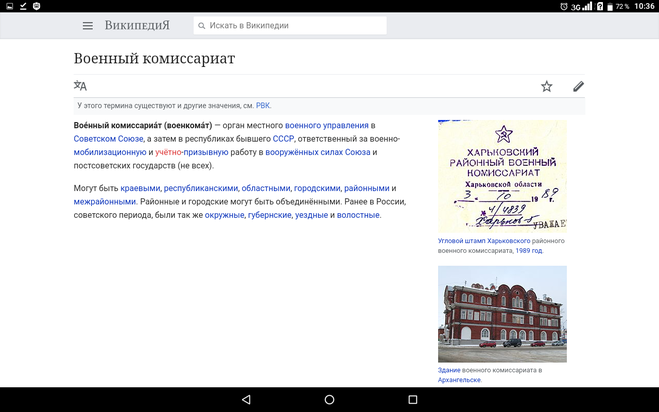Screen dimensions: 659x412
Task: Open the мобилизационную link
Action: pyautogui.click(x=110, y=152)
